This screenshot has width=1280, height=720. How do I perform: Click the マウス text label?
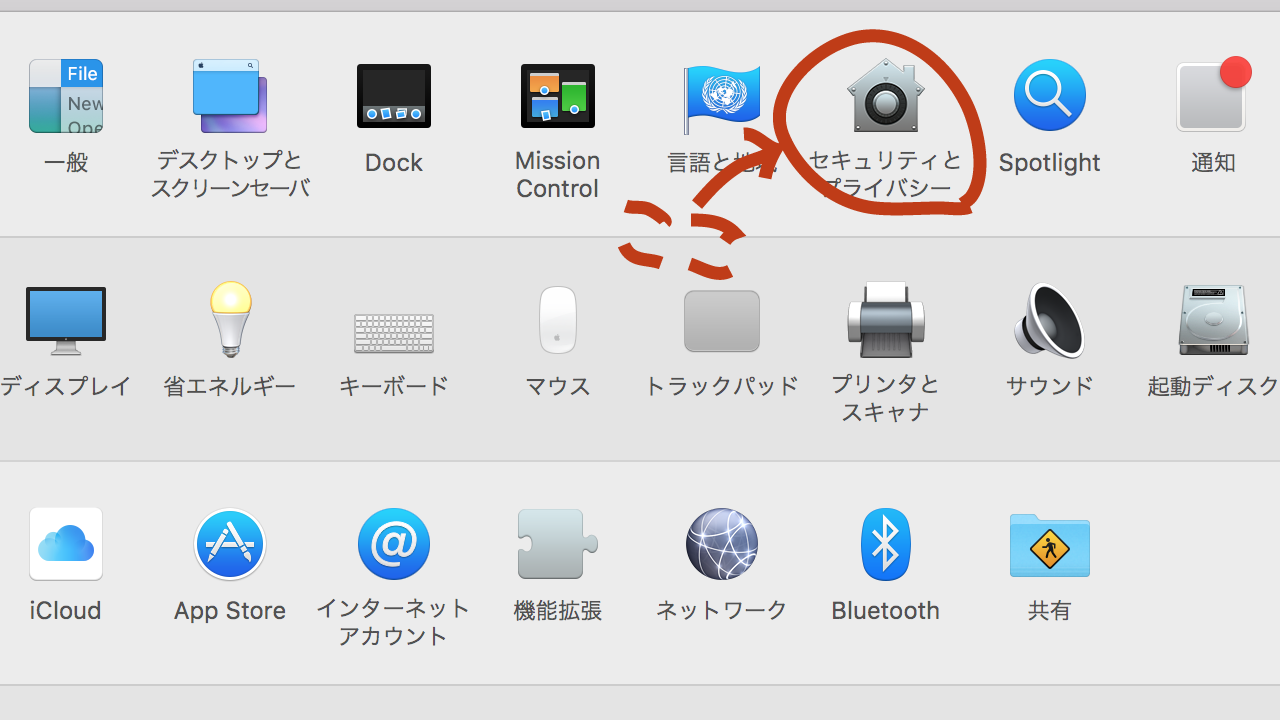click(558, 386)
